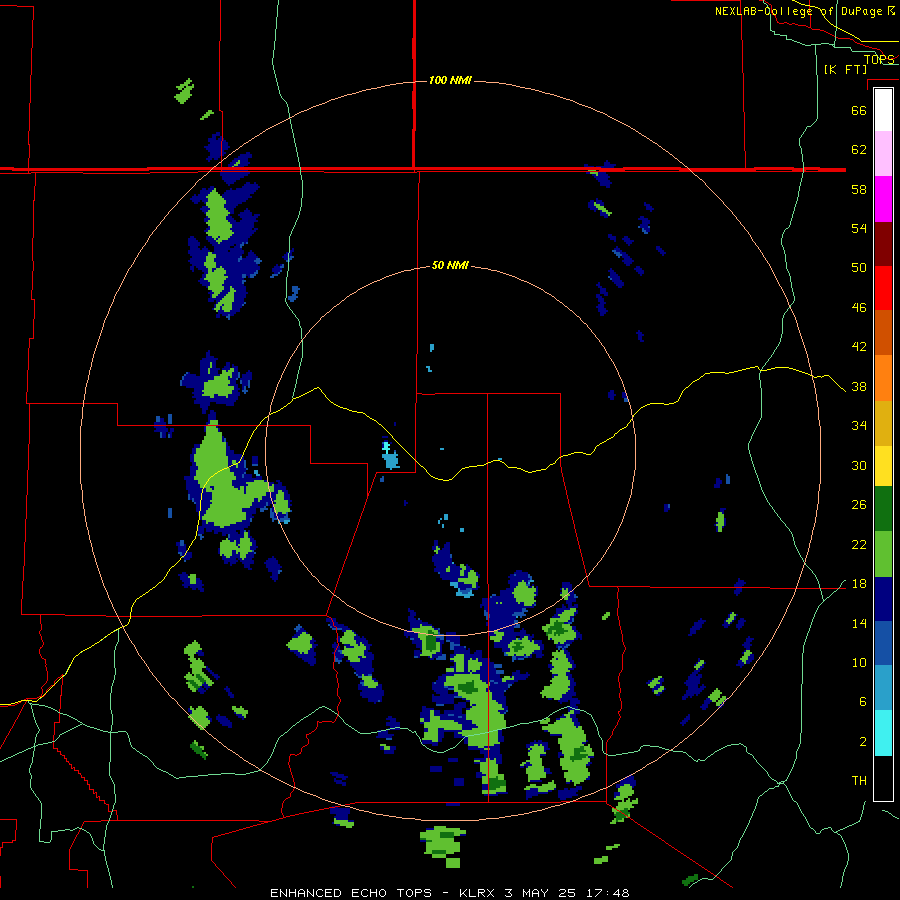Click the legend value "2"
This screenshot has width=900, height=900.
[863, 742]
